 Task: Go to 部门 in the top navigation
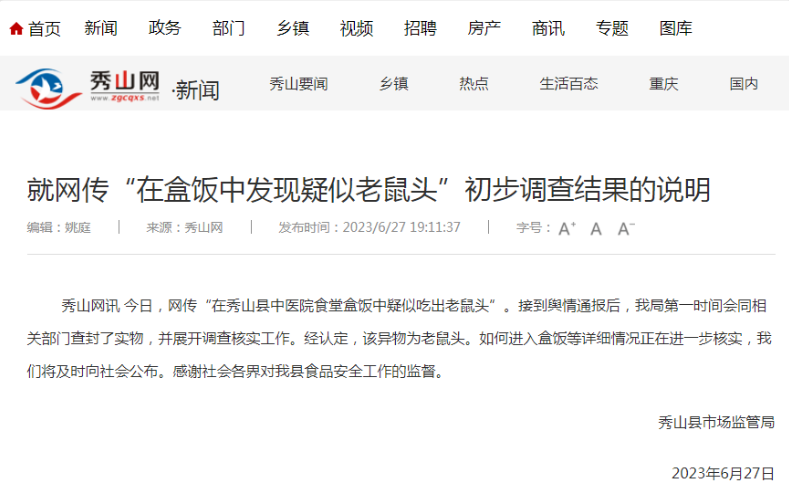point(228,28)
